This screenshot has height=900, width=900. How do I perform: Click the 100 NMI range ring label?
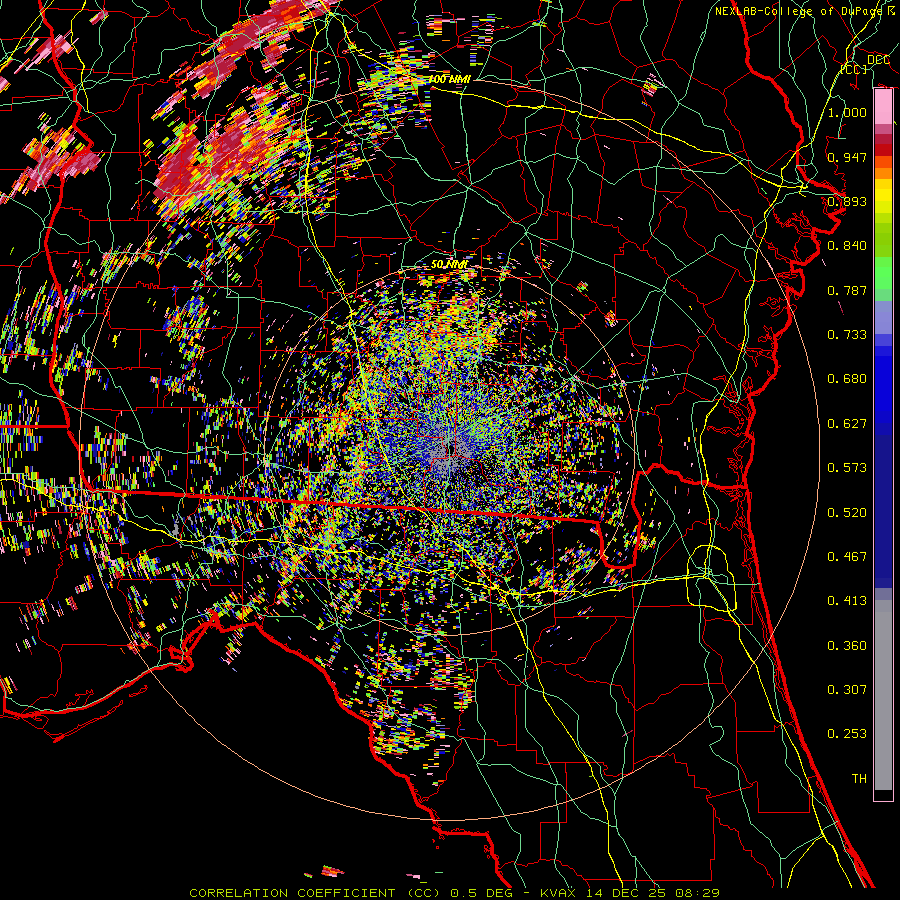[449, 79]
